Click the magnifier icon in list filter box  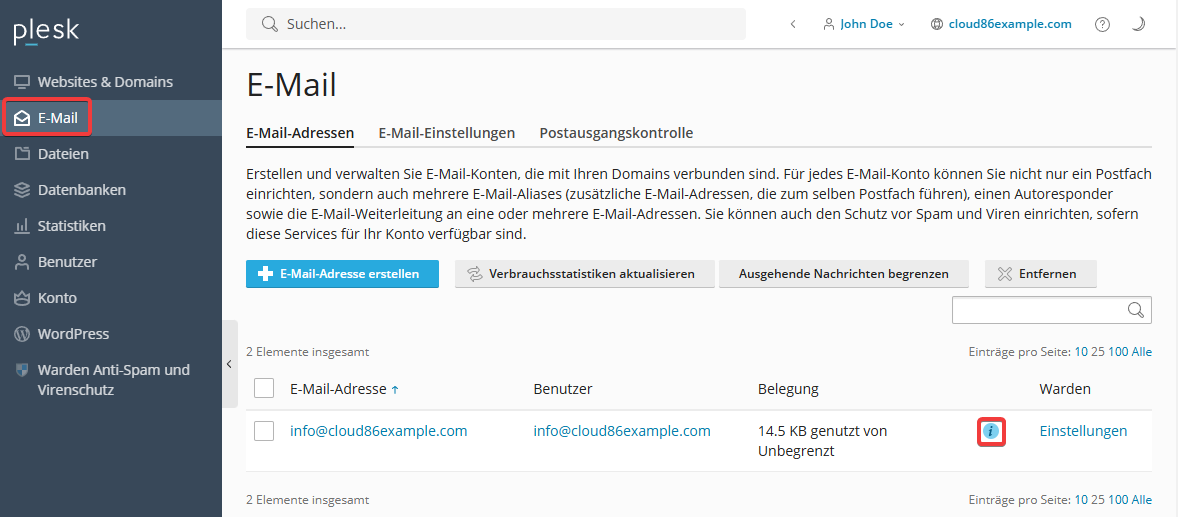point(1136,310)
